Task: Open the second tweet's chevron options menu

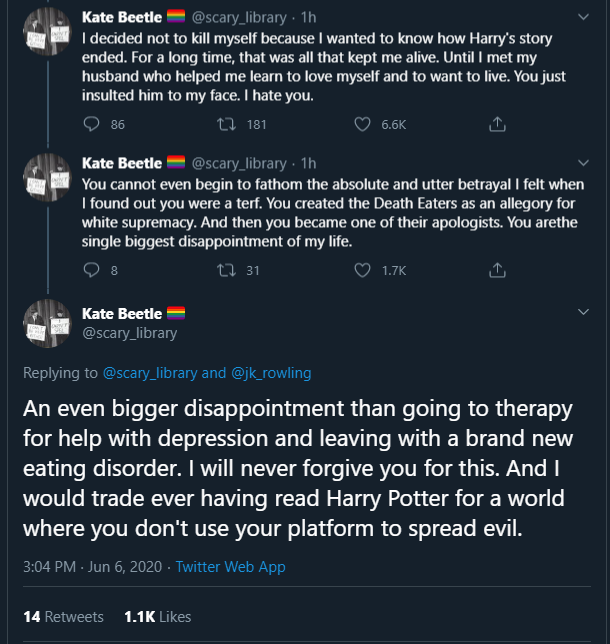Action: coord(583,163)
